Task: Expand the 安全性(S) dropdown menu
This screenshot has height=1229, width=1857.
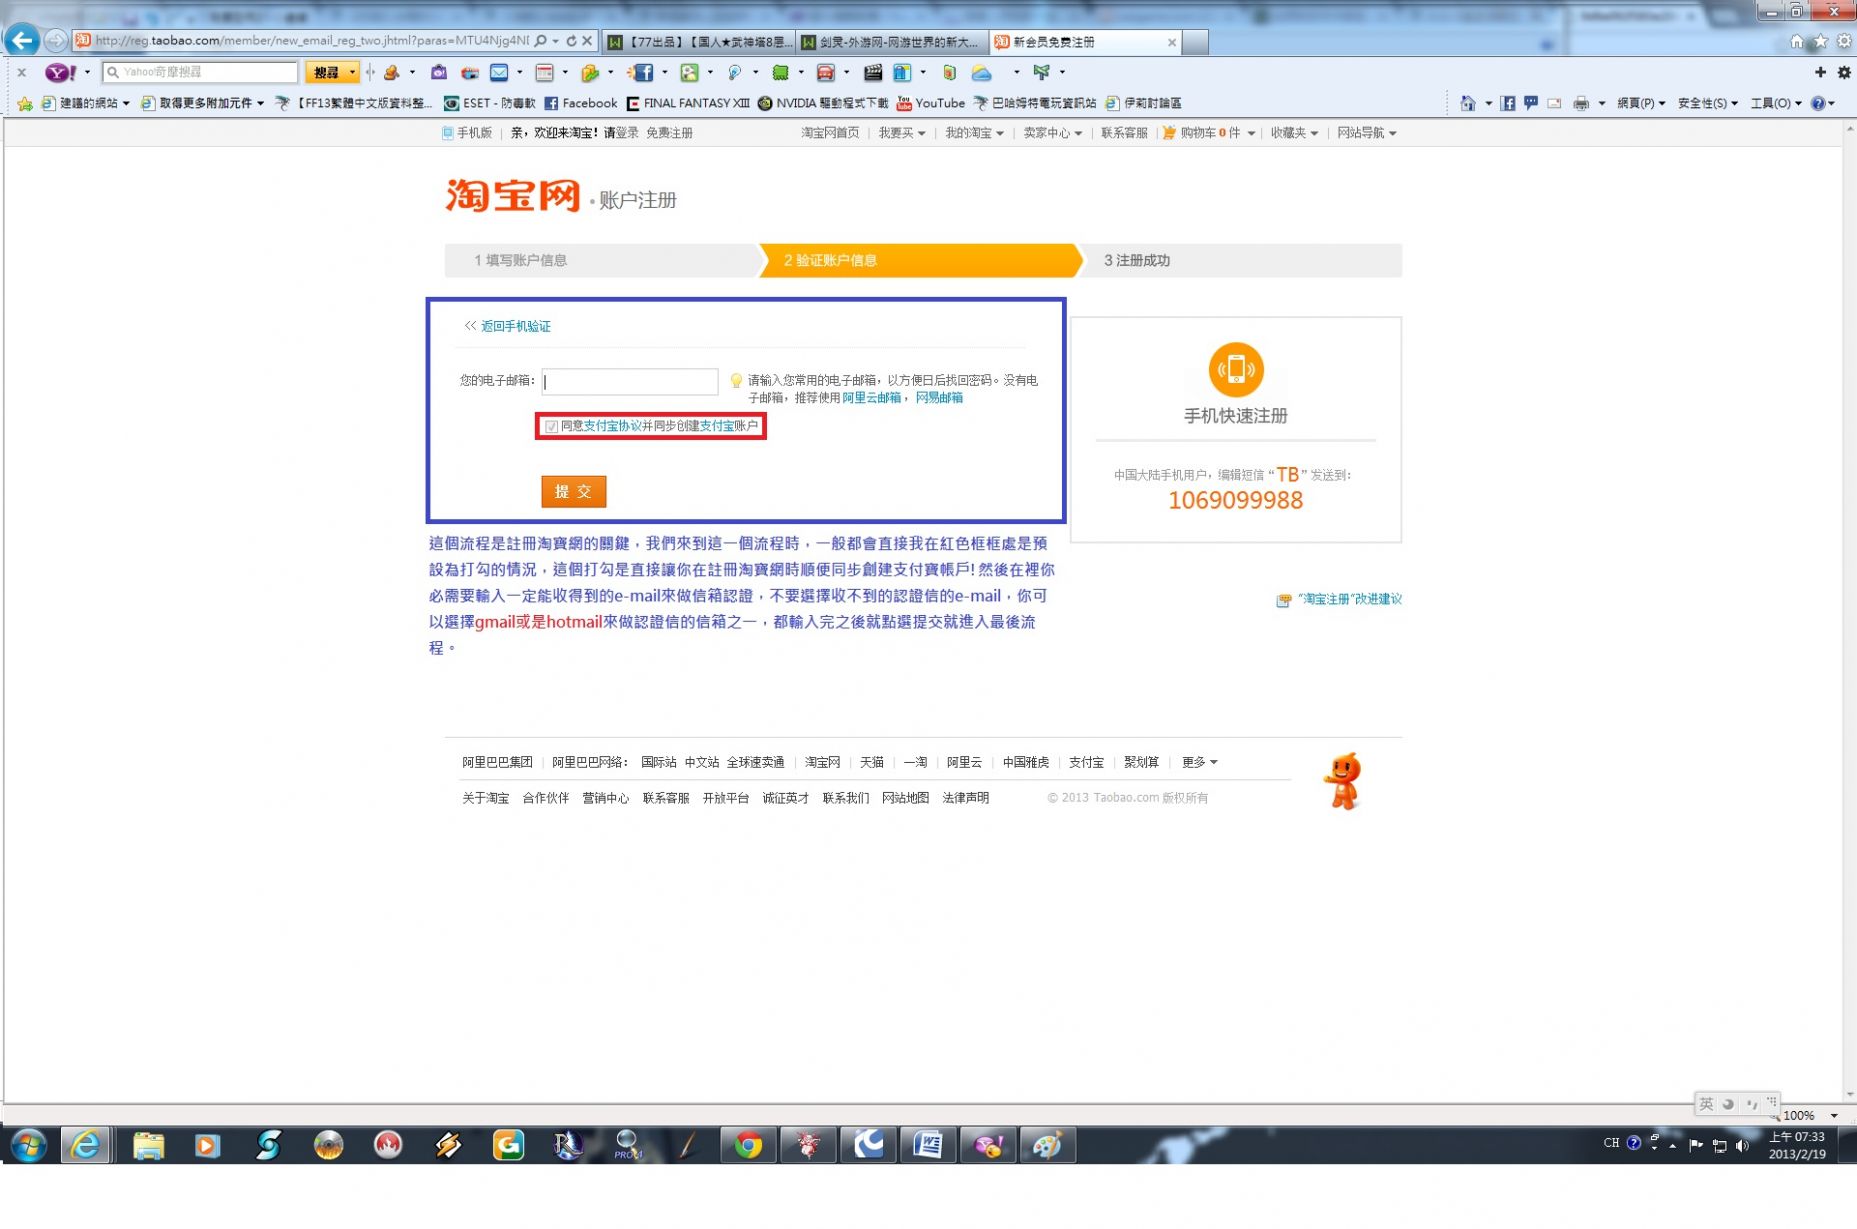Action: (1707, 103)
